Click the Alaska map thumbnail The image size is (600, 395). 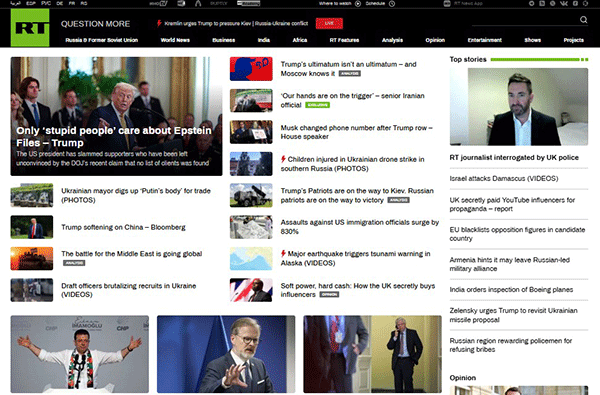coord(251,259)
